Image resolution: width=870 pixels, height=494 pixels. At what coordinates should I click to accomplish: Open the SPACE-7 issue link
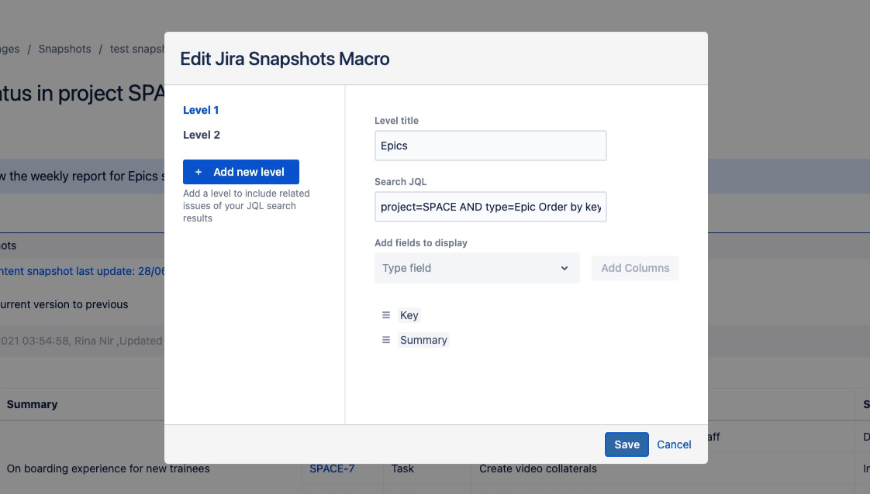tap(331, 468)
